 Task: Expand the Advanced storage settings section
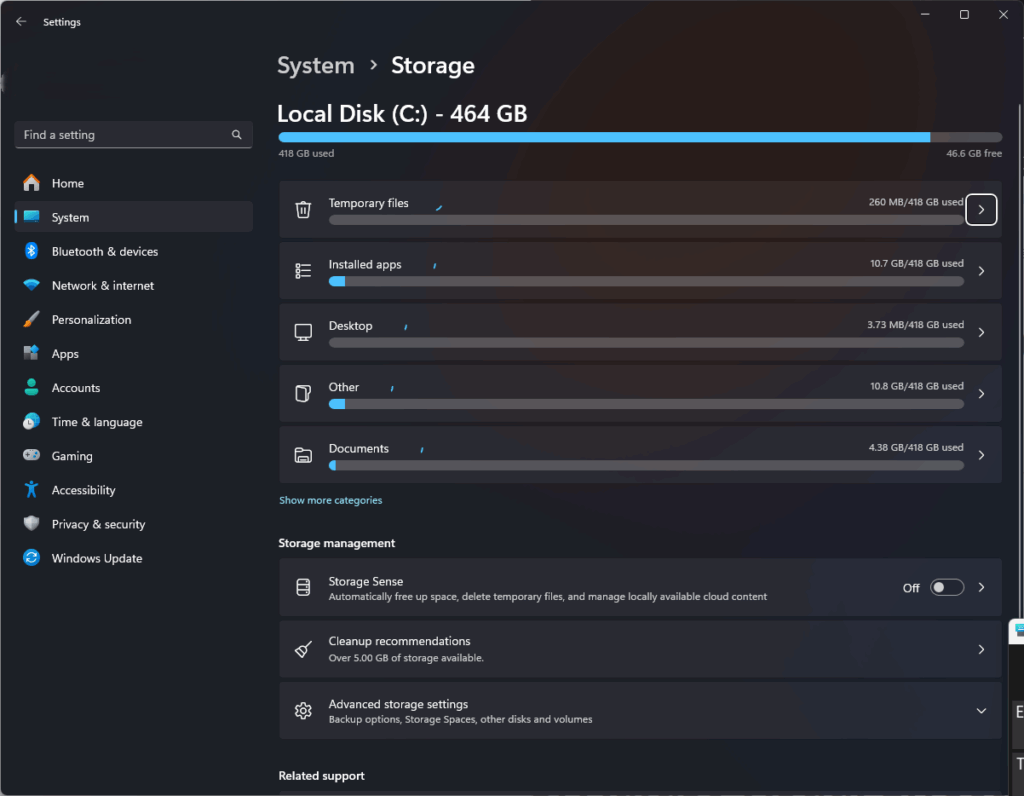click(981, 710)
